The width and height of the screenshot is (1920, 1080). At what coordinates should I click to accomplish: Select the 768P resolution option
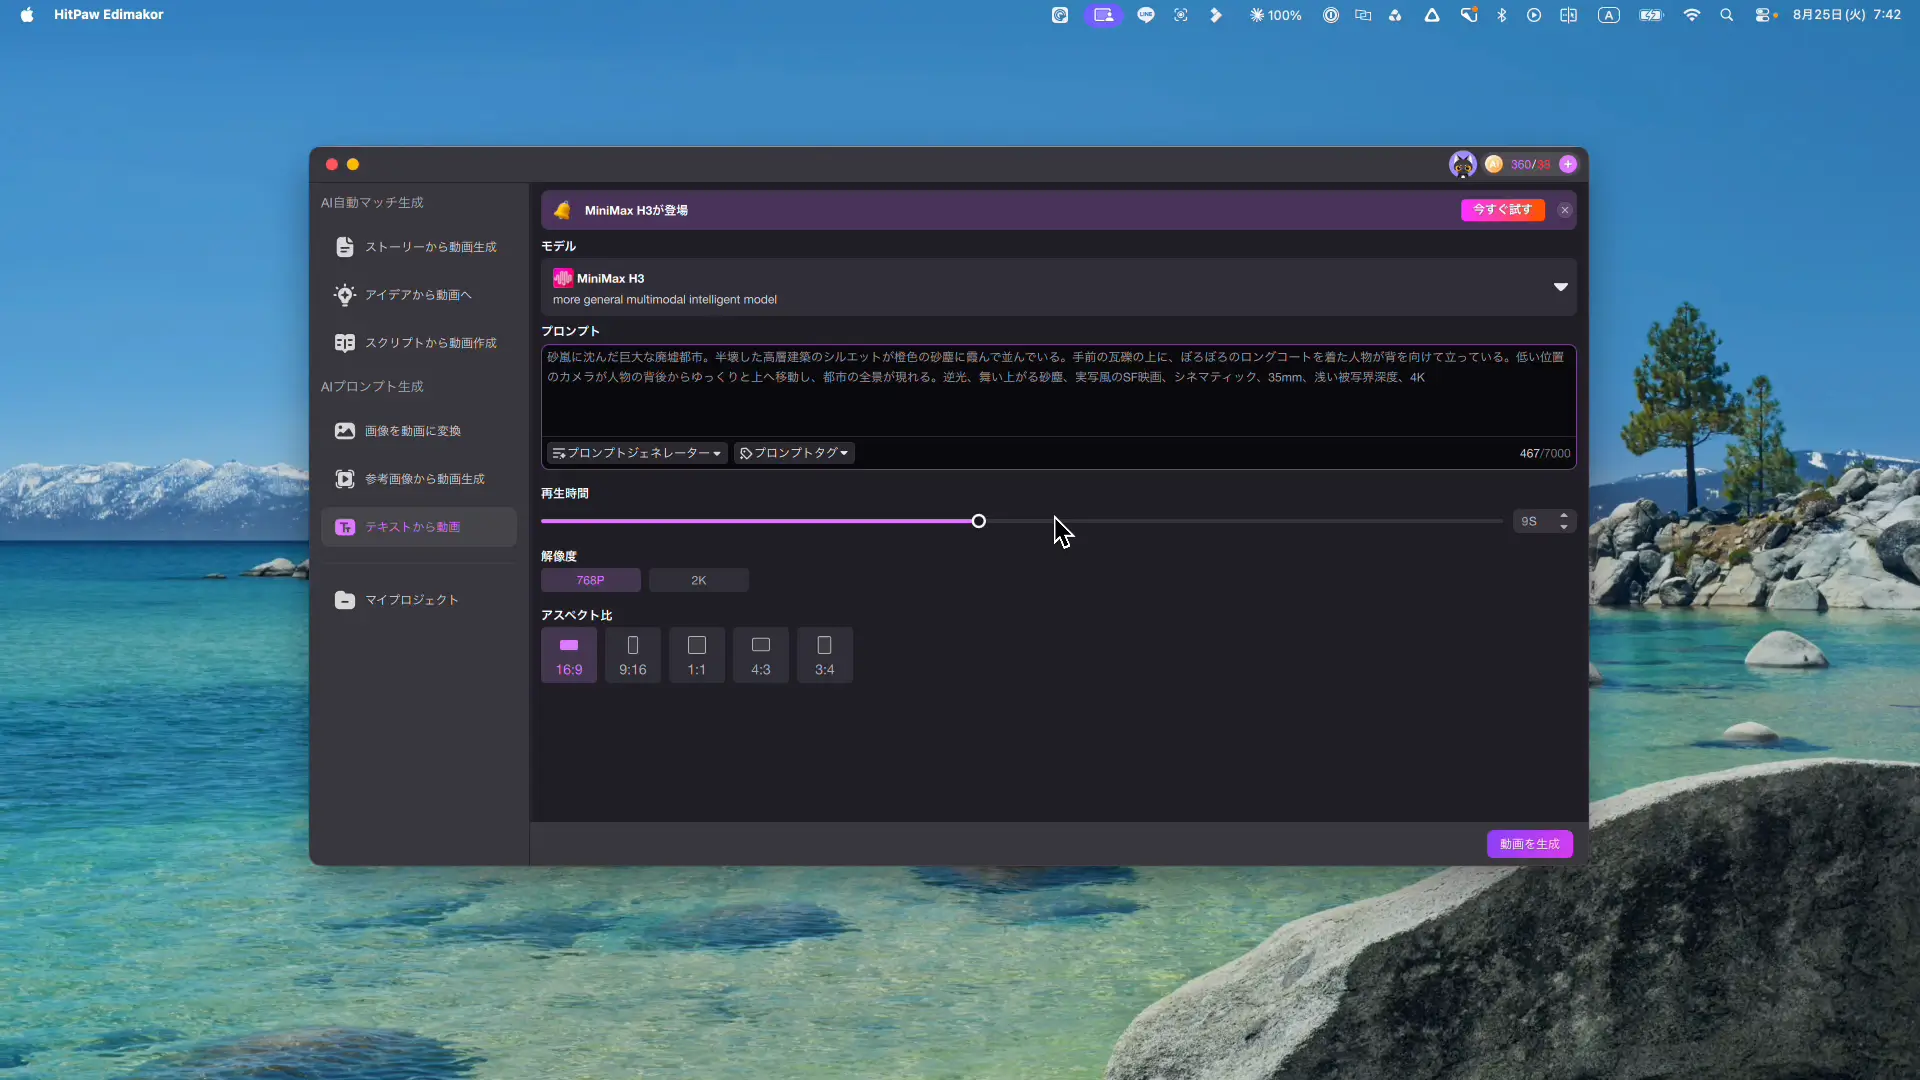click(x=591, y=580)
